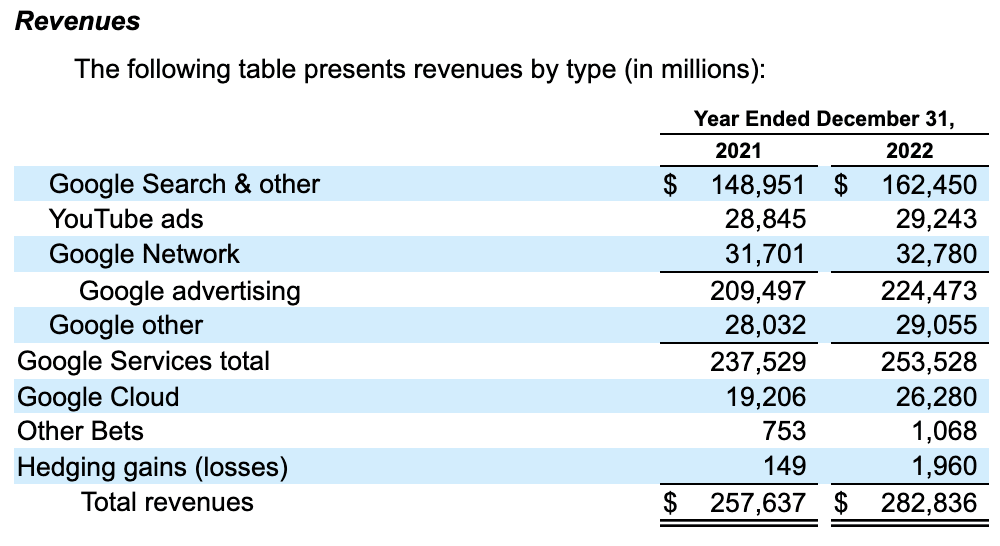
Task: Click the value 29,243
Action: tap(936, 219)
